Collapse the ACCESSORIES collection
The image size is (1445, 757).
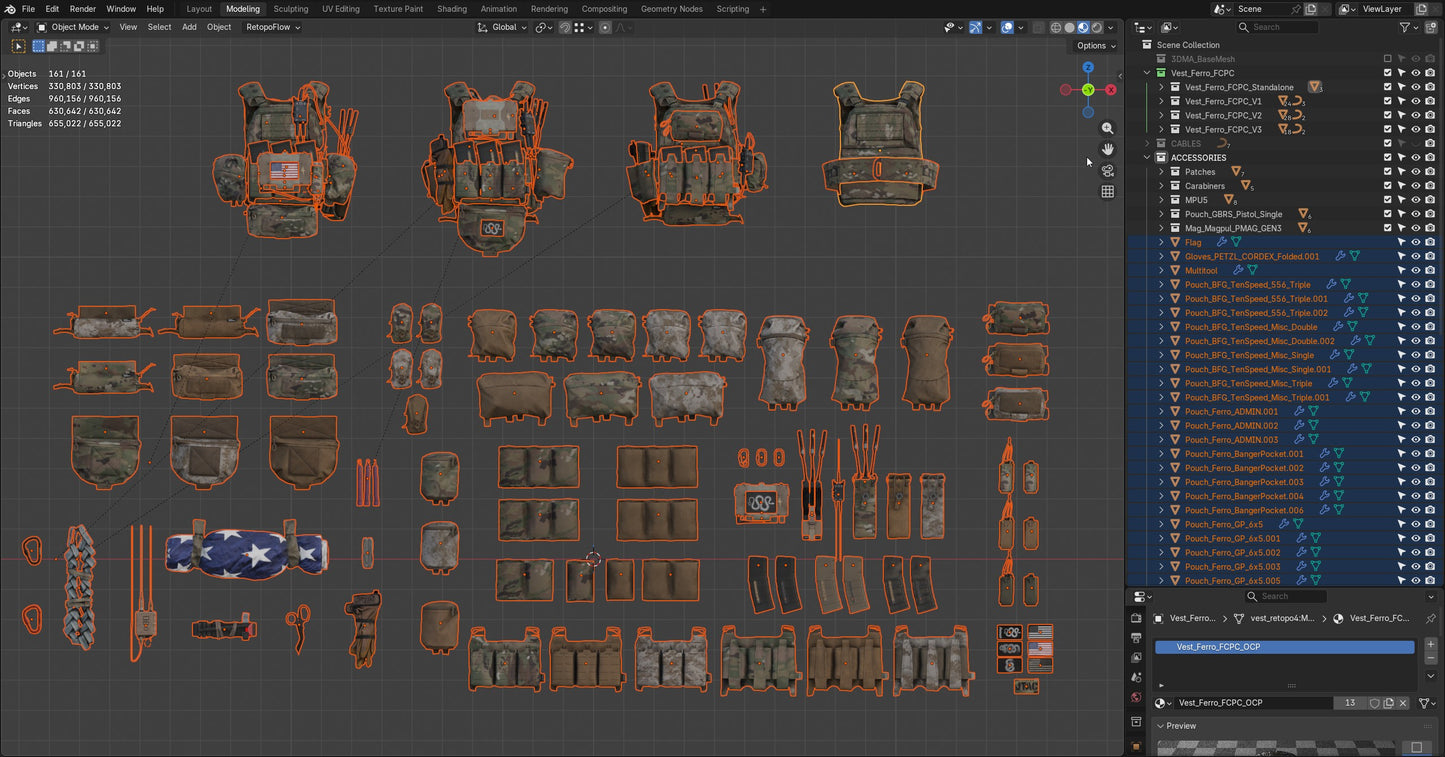tap(1147, 157)
